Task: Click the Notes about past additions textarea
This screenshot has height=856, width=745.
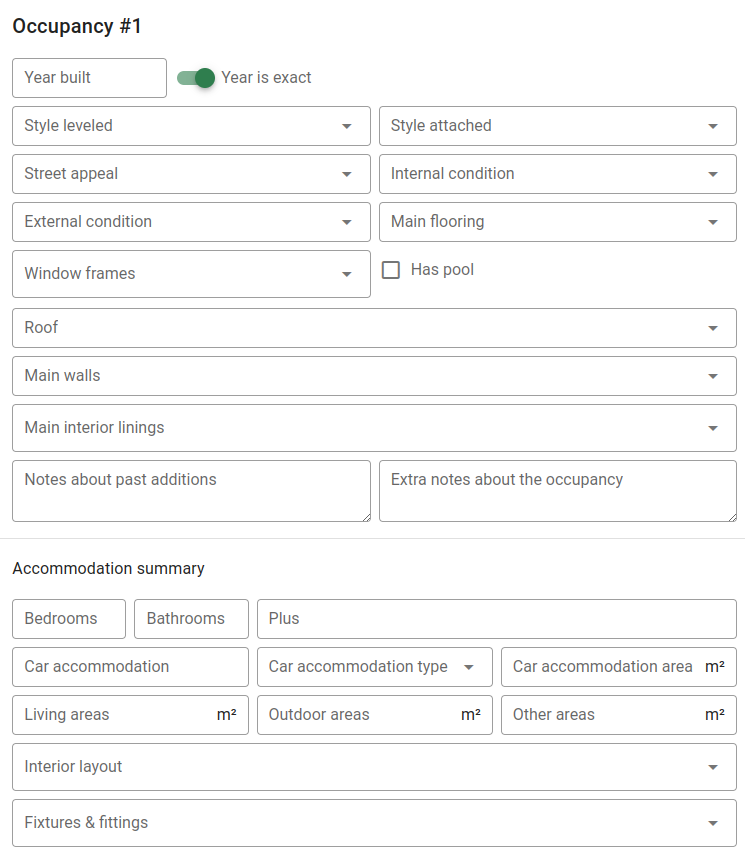Action: 191,491
